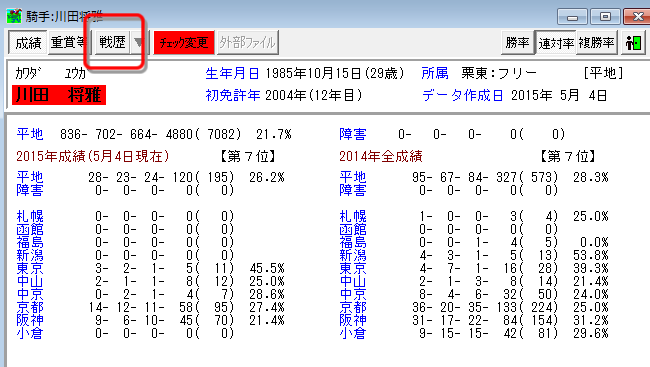Click 2014 平地 link with 95 wins
Viewport: 650px width, 367px height.
[x=353, y=177]
